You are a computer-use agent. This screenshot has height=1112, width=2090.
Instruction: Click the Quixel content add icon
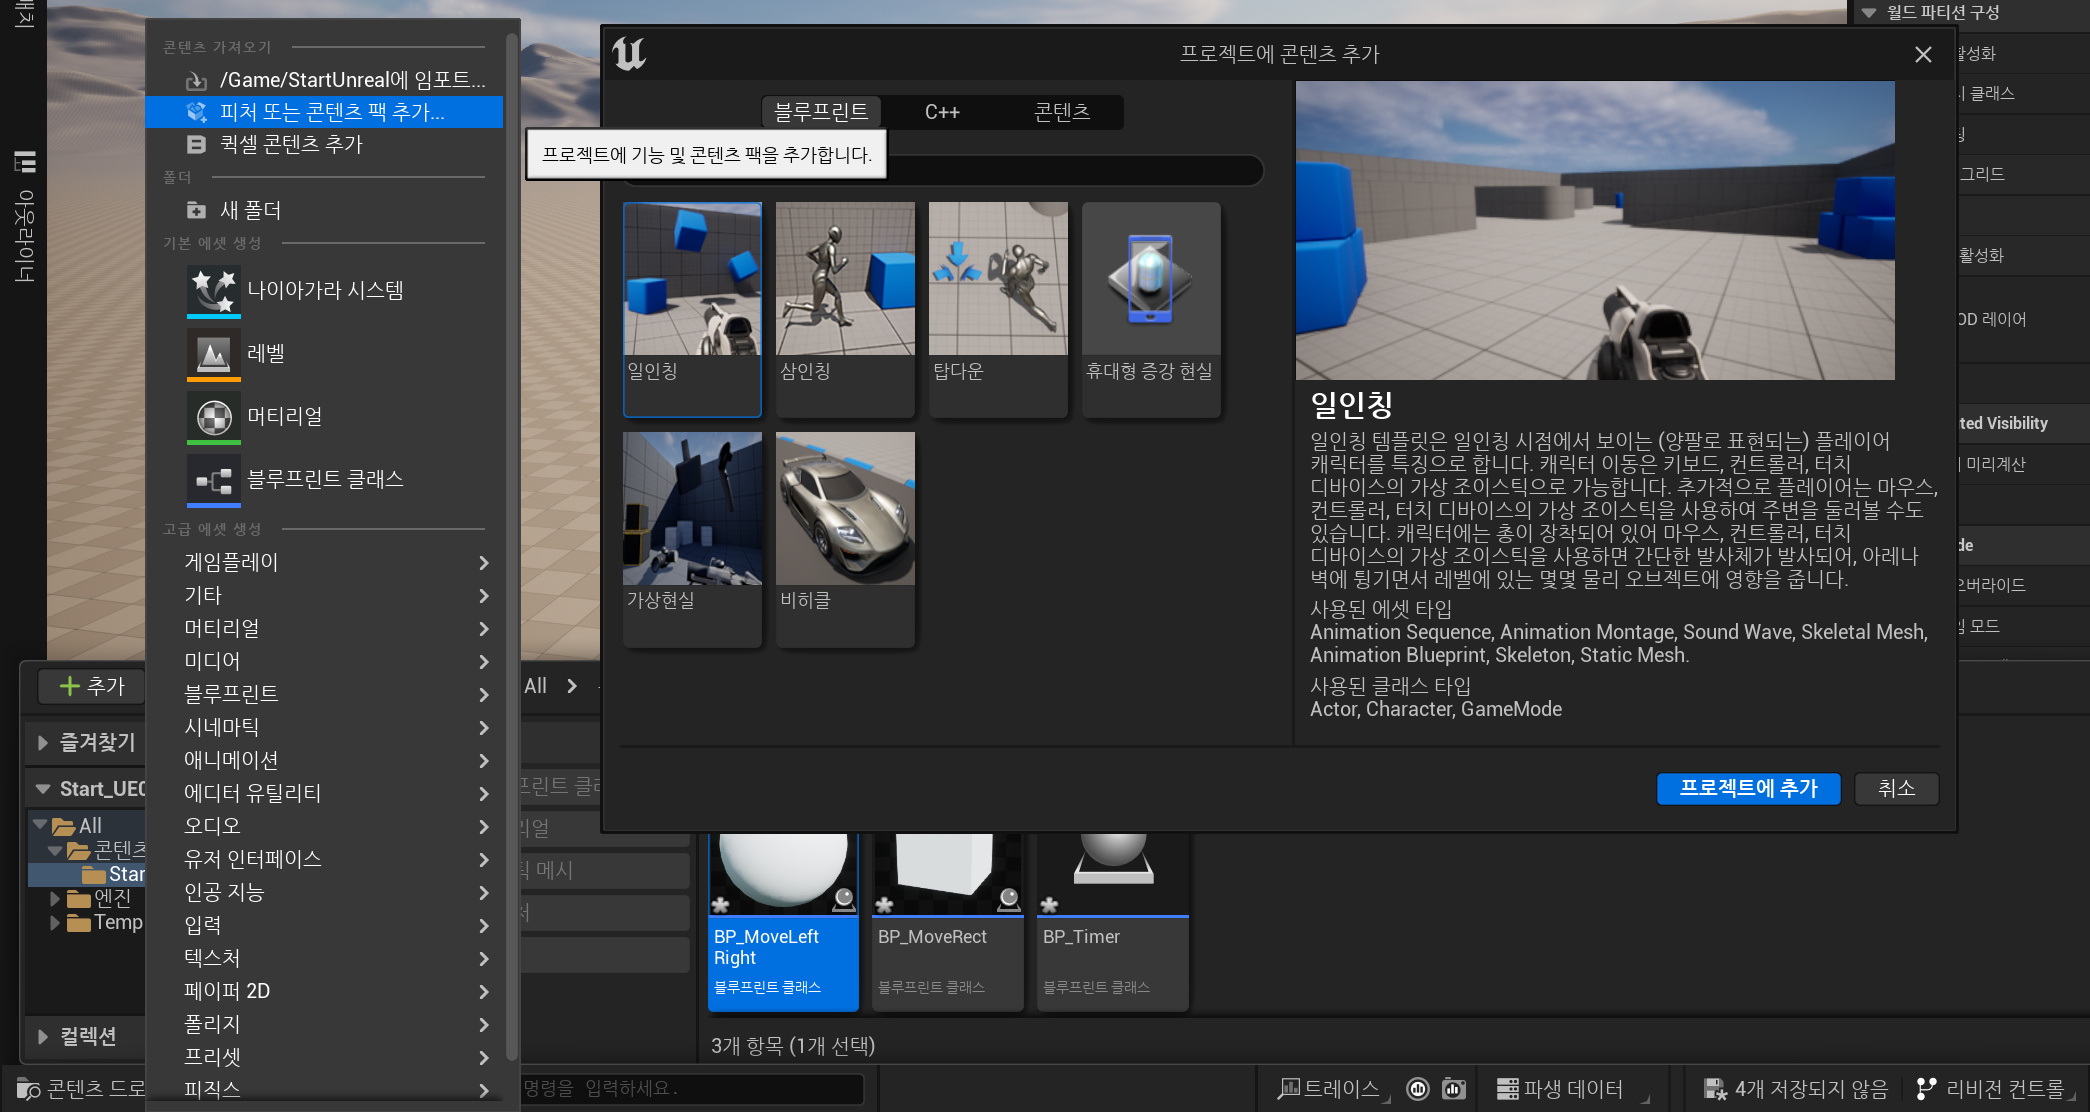point(197,144)
